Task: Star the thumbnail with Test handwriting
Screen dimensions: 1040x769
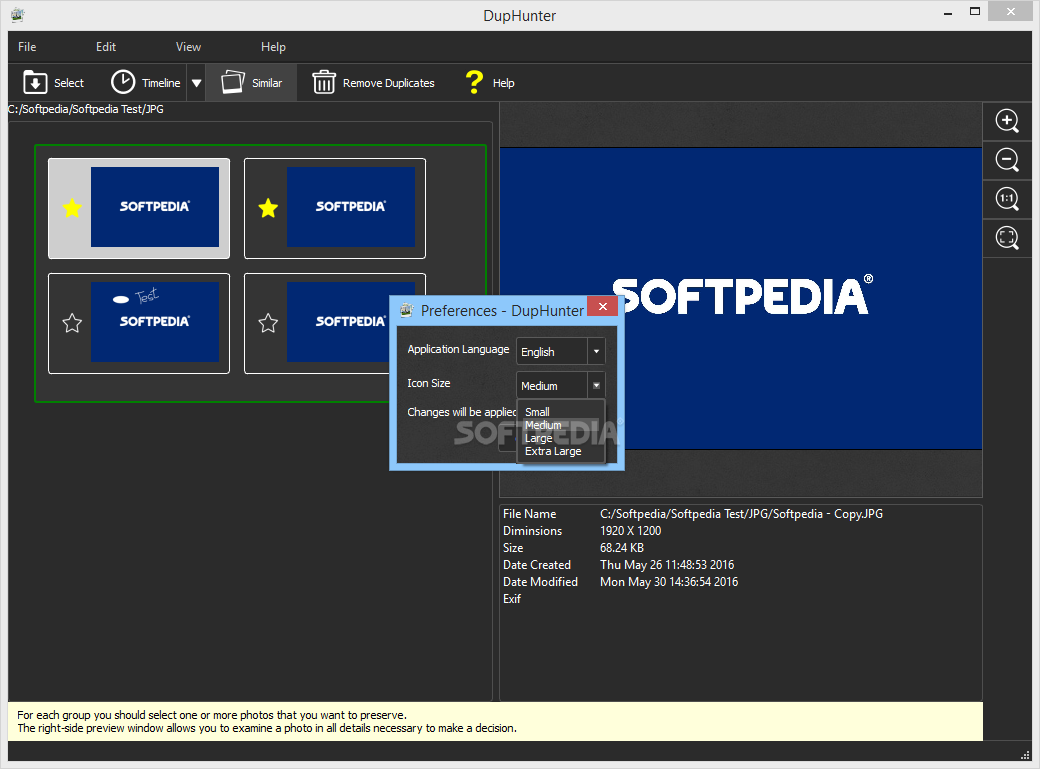Action: 72,323
